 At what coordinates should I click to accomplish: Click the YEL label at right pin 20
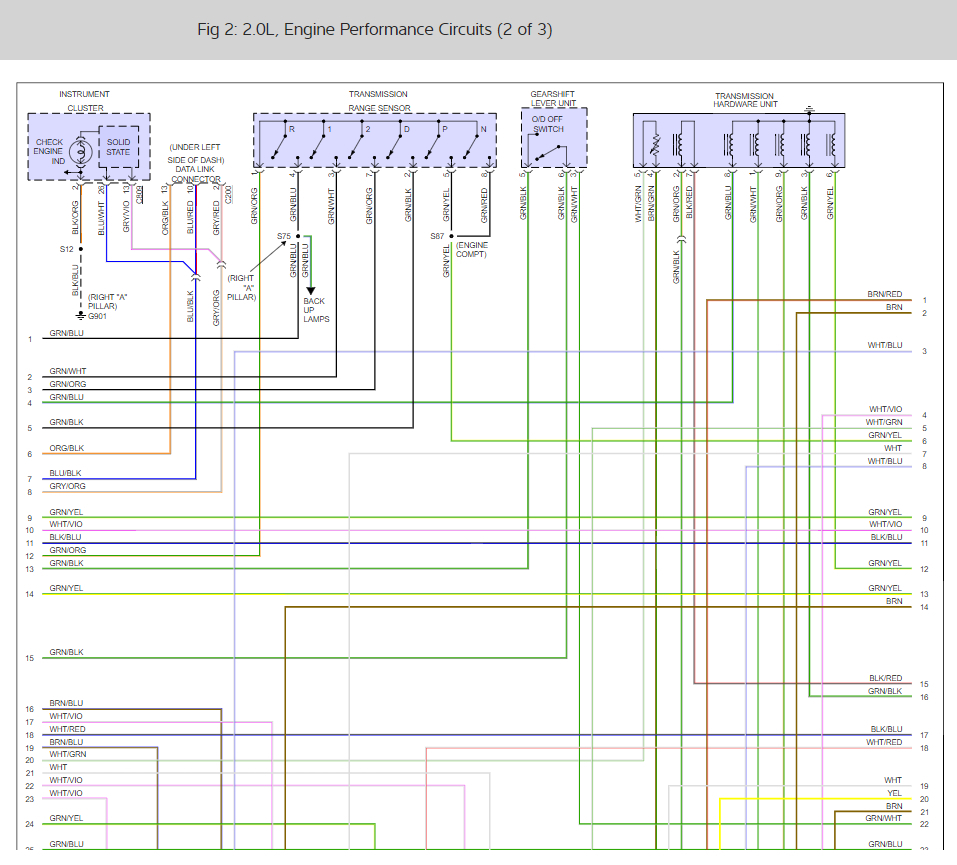(x=894, y=793)
